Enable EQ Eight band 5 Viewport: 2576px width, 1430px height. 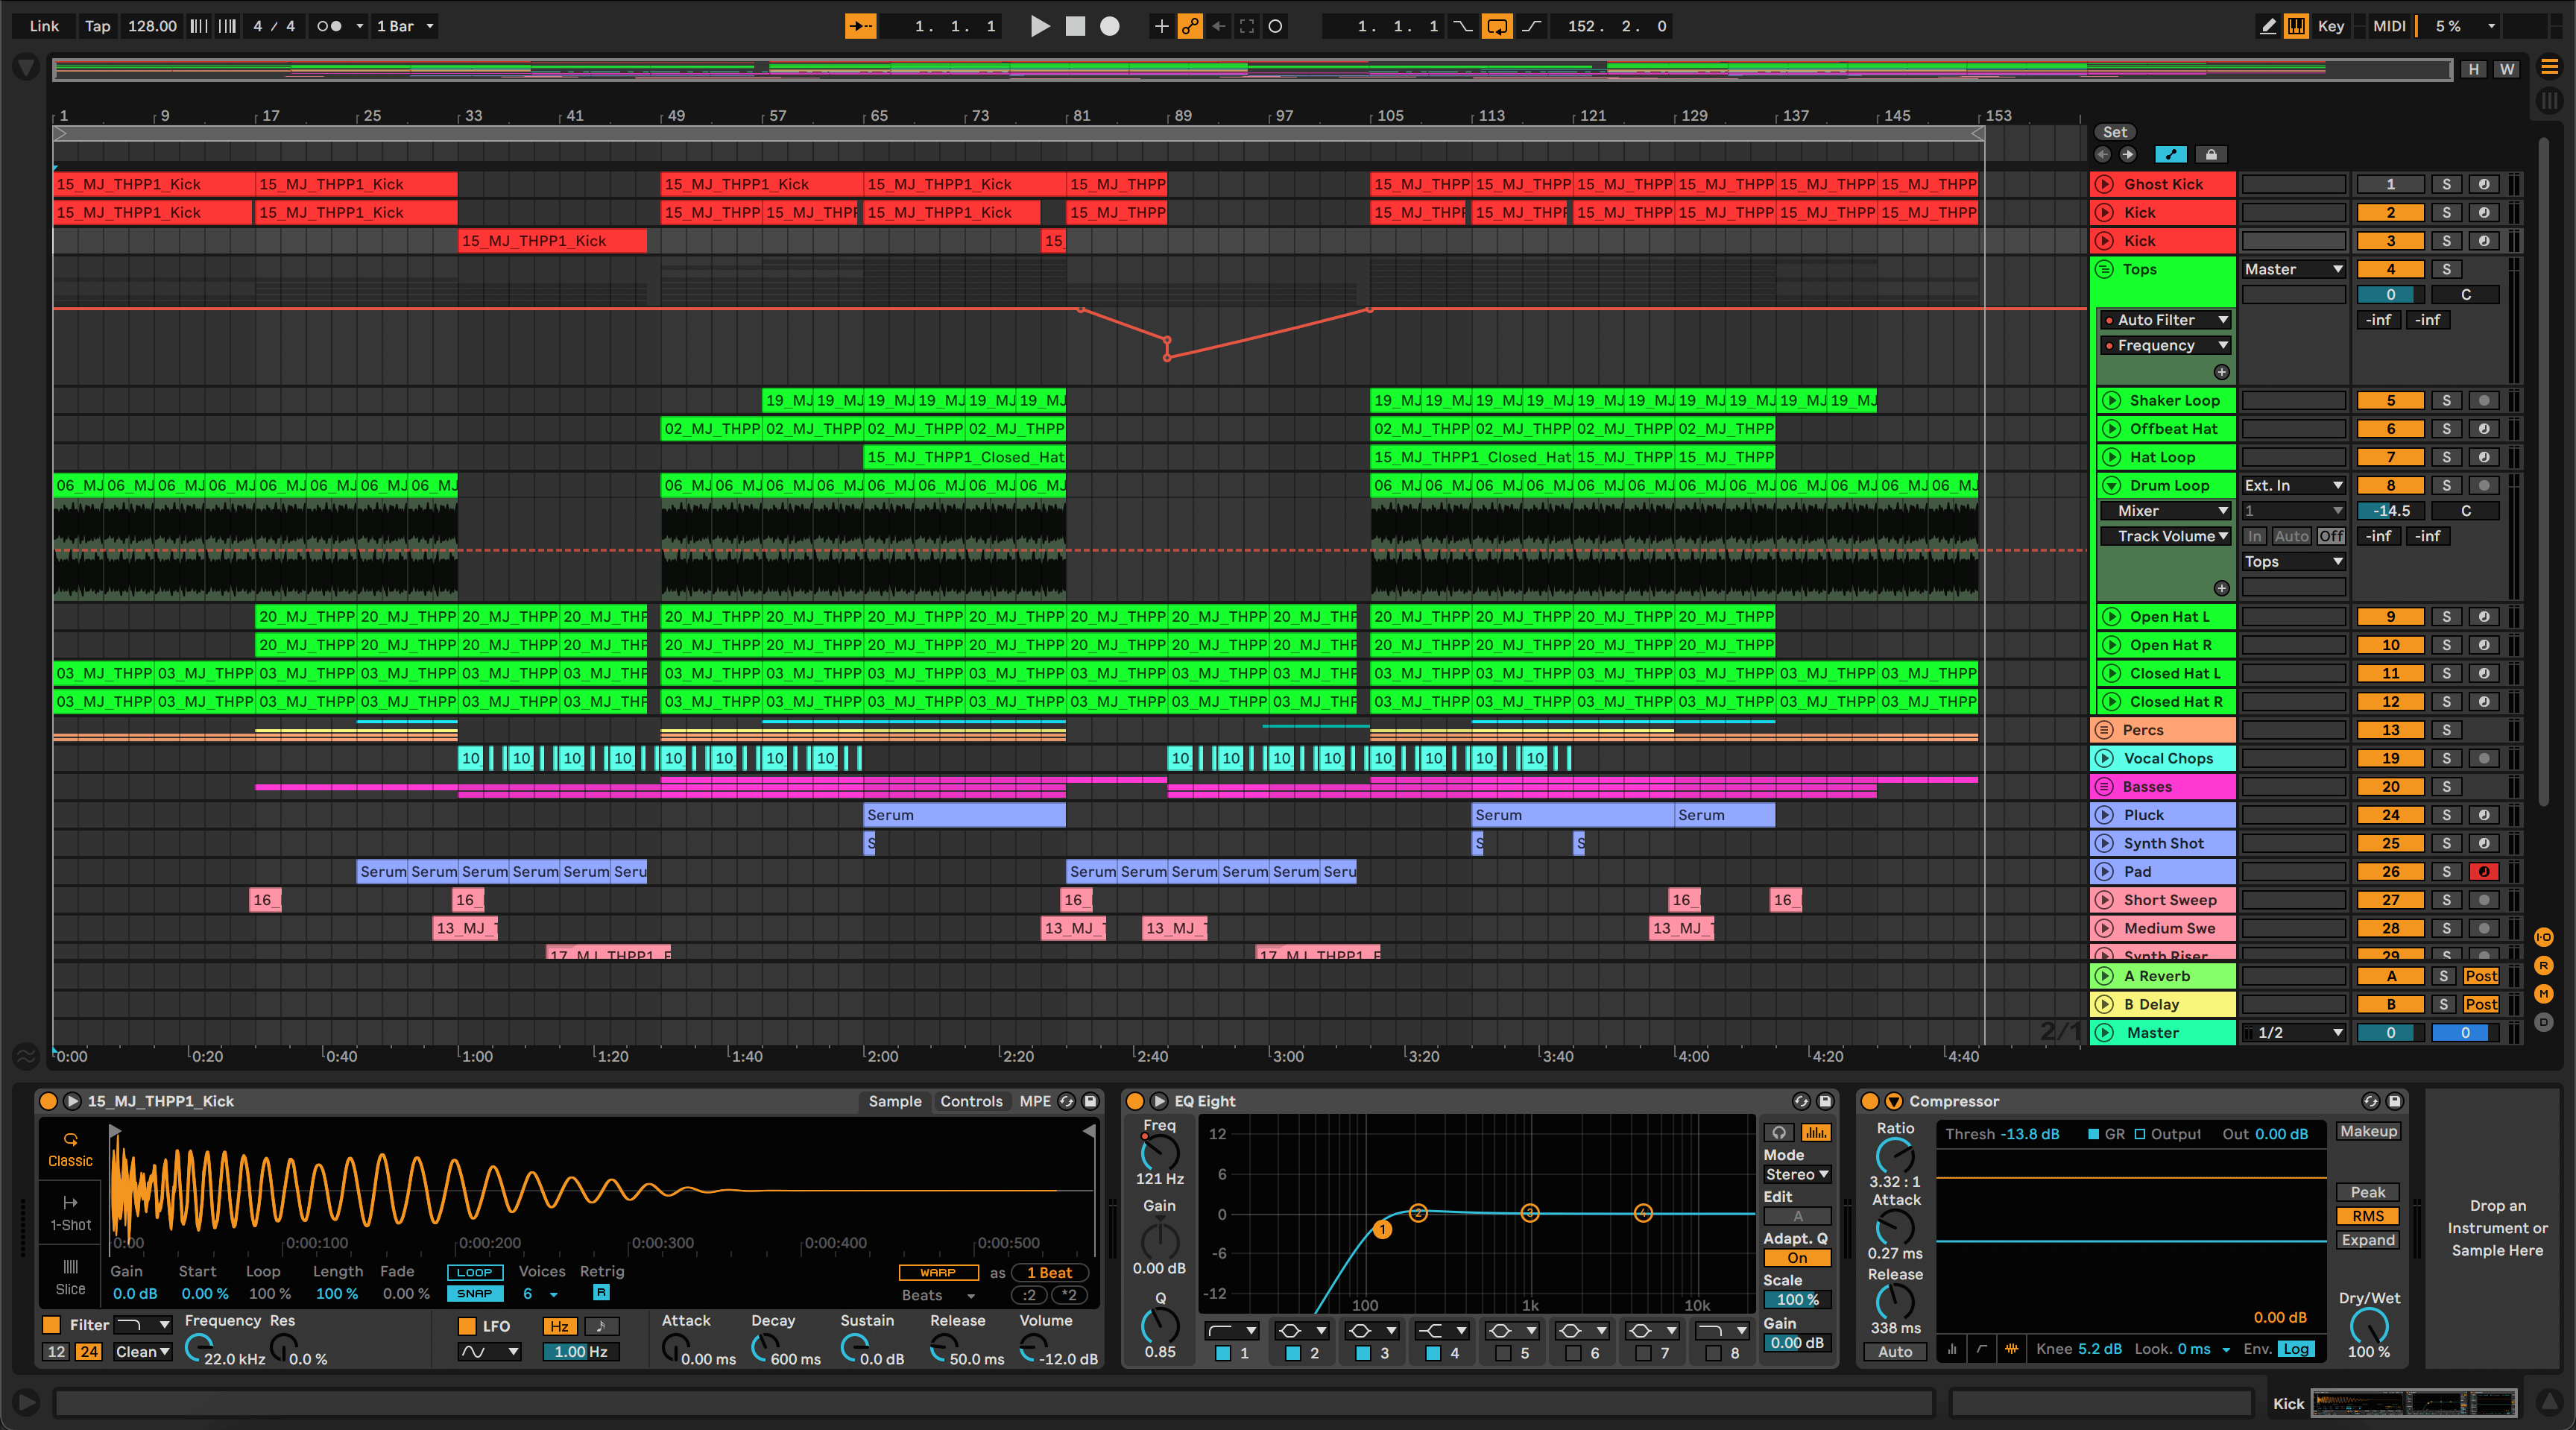click(x=1503, y=1353)
